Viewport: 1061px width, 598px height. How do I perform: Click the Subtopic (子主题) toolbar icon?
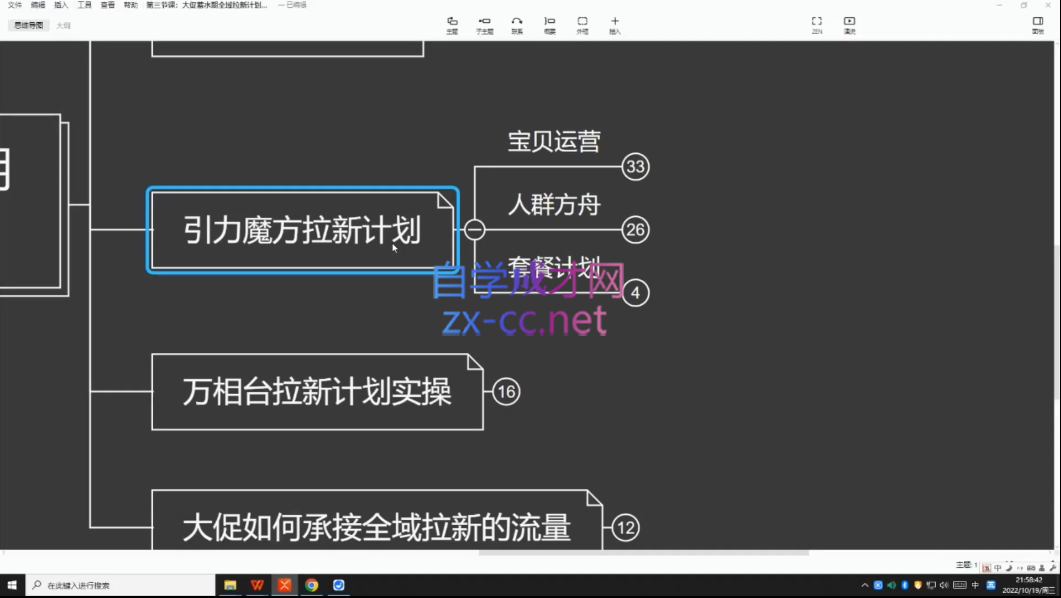pos(484,25)
